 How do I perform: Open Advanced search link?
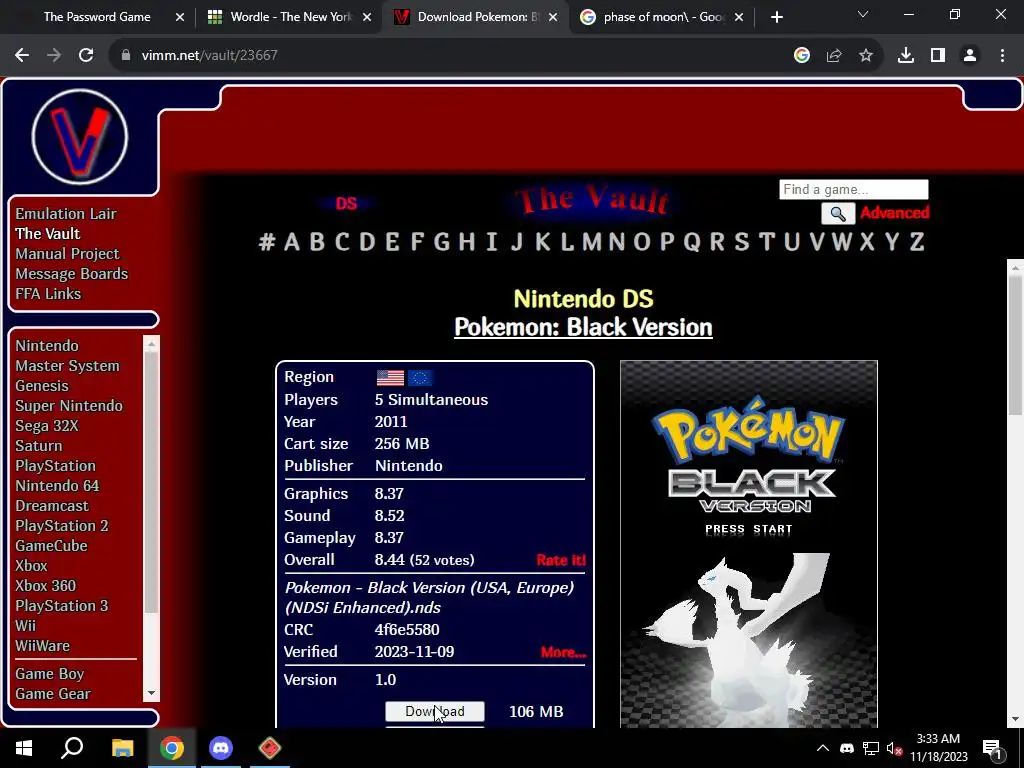point(895,213)
